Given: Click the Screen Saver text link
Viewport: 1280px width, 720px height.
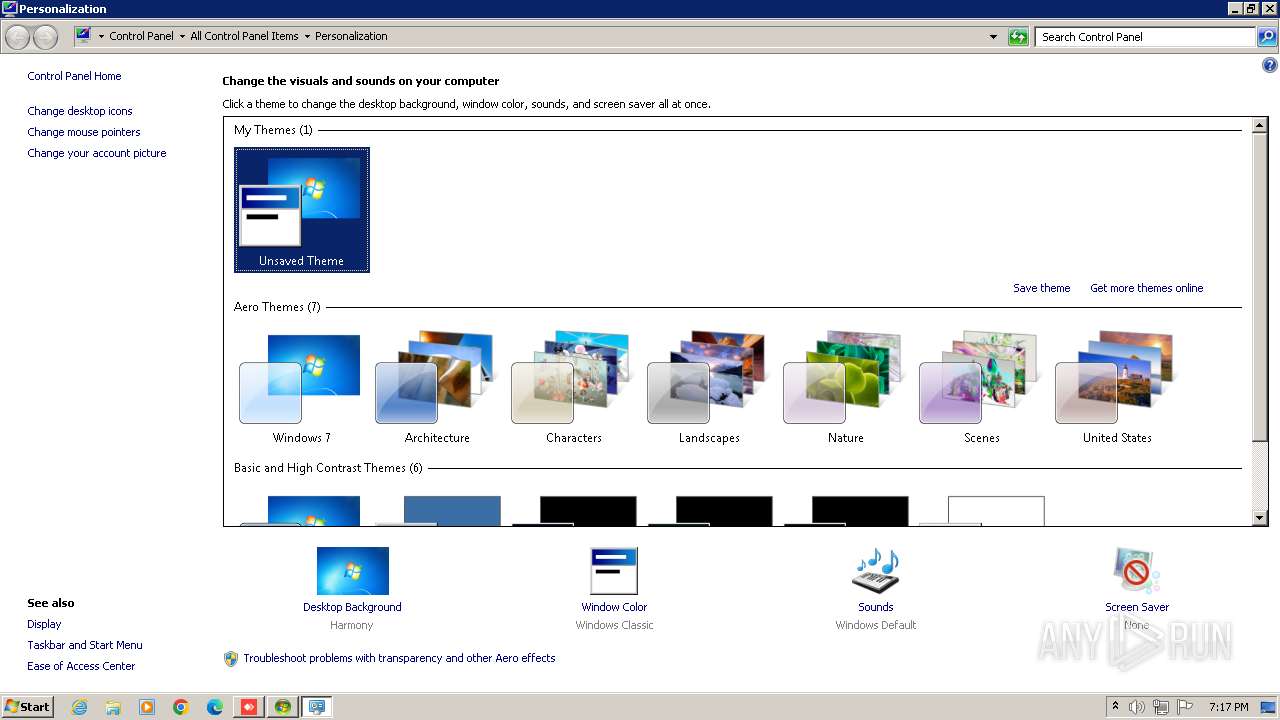Looking at the screenshot, I should coord(1137,607).
